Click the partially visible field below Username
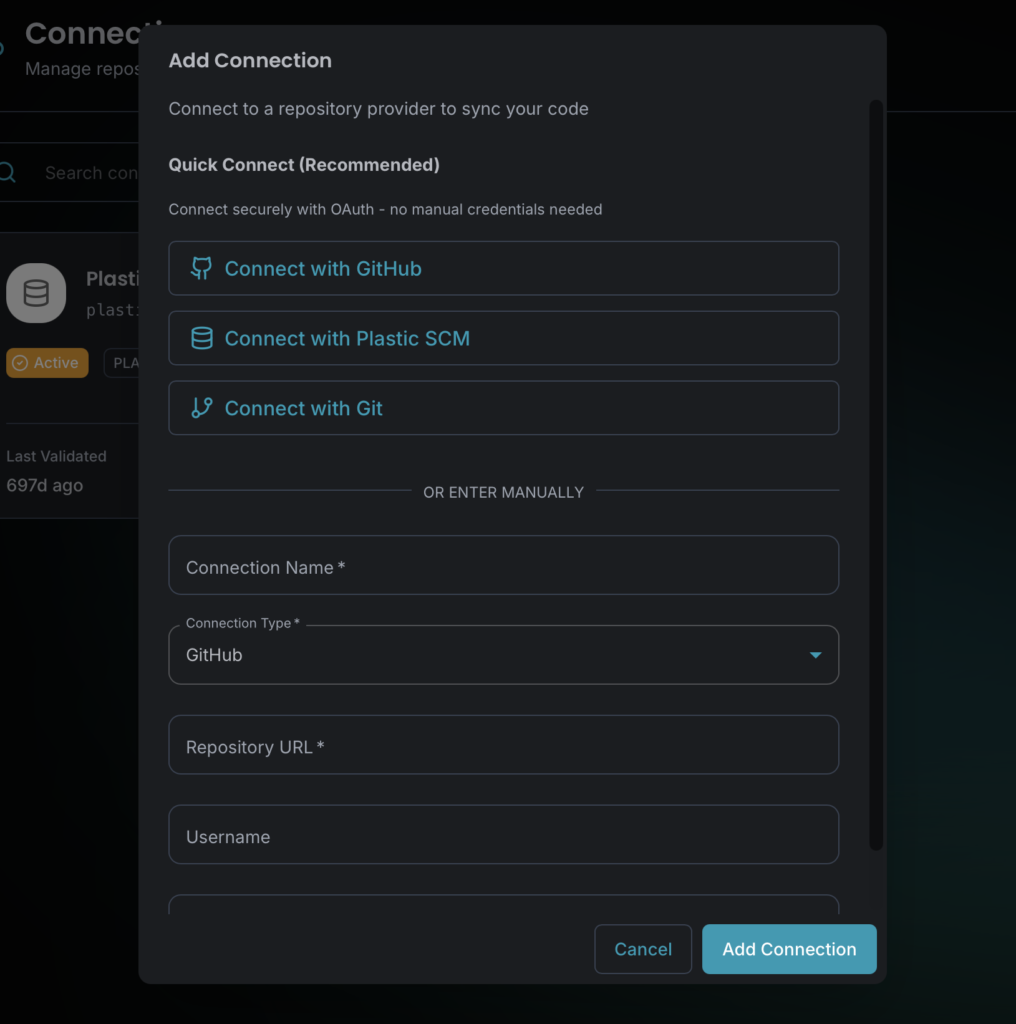This screenshot has height=1024, width=1016. [x=503, y=905]
